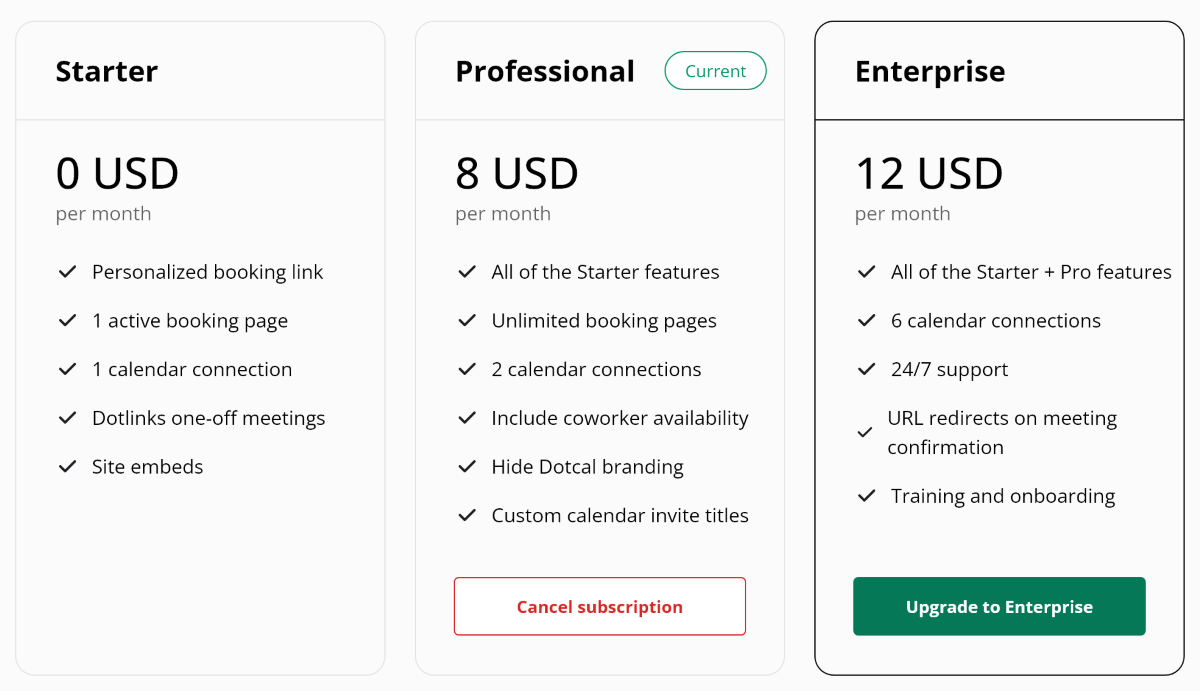Screen dimensions: 1200x691
Task: Click checkmark beside Custom calendar invite titles
Action: [x=467, y=516]
